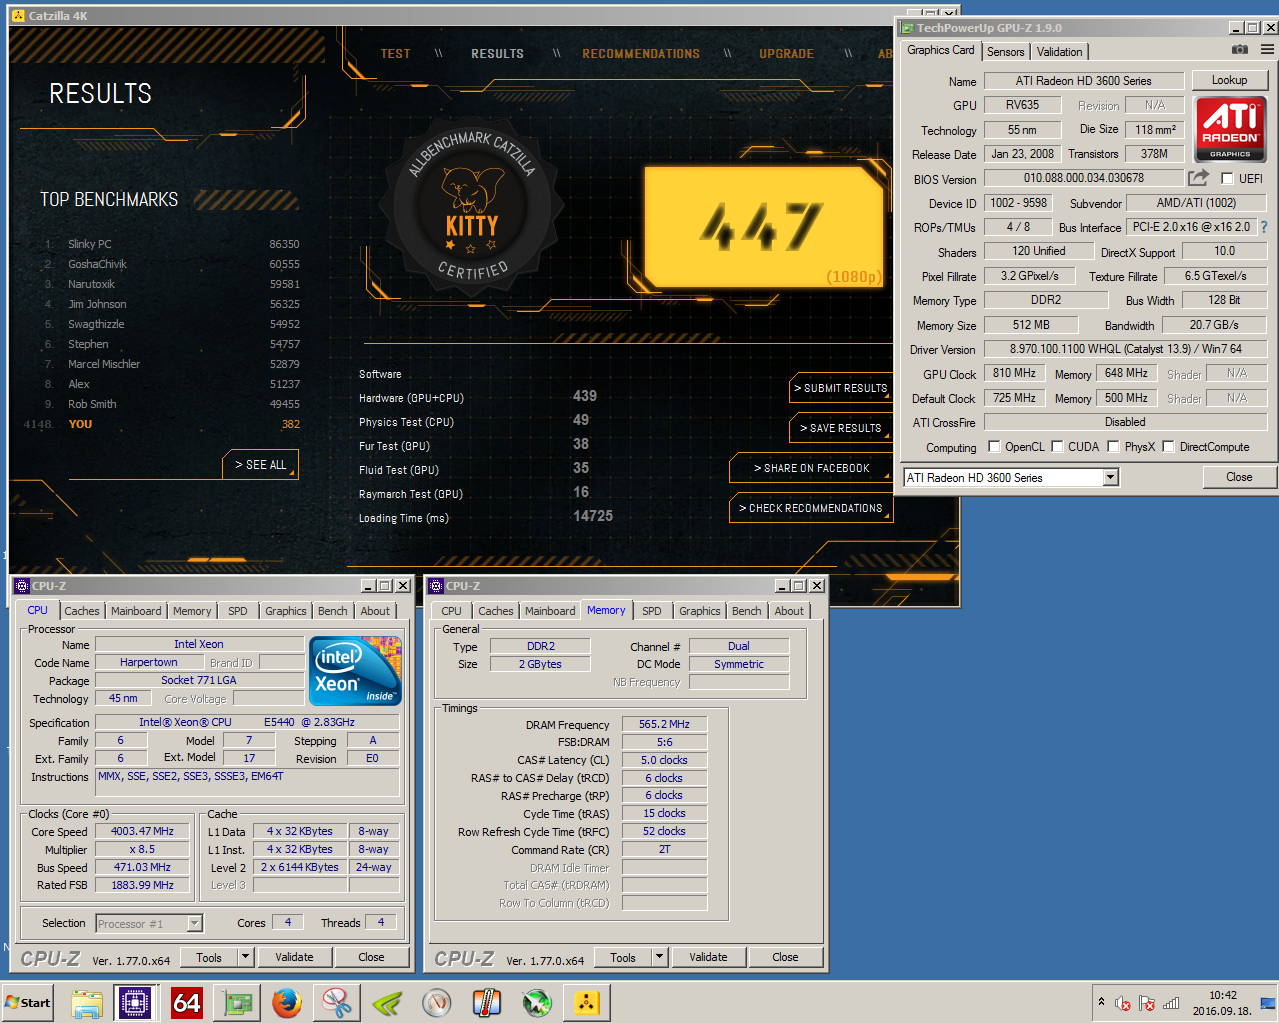Open the Snipping Tool scissors taskbar icon
The image size is (1279, 1023).
(x=337, y=1003)
